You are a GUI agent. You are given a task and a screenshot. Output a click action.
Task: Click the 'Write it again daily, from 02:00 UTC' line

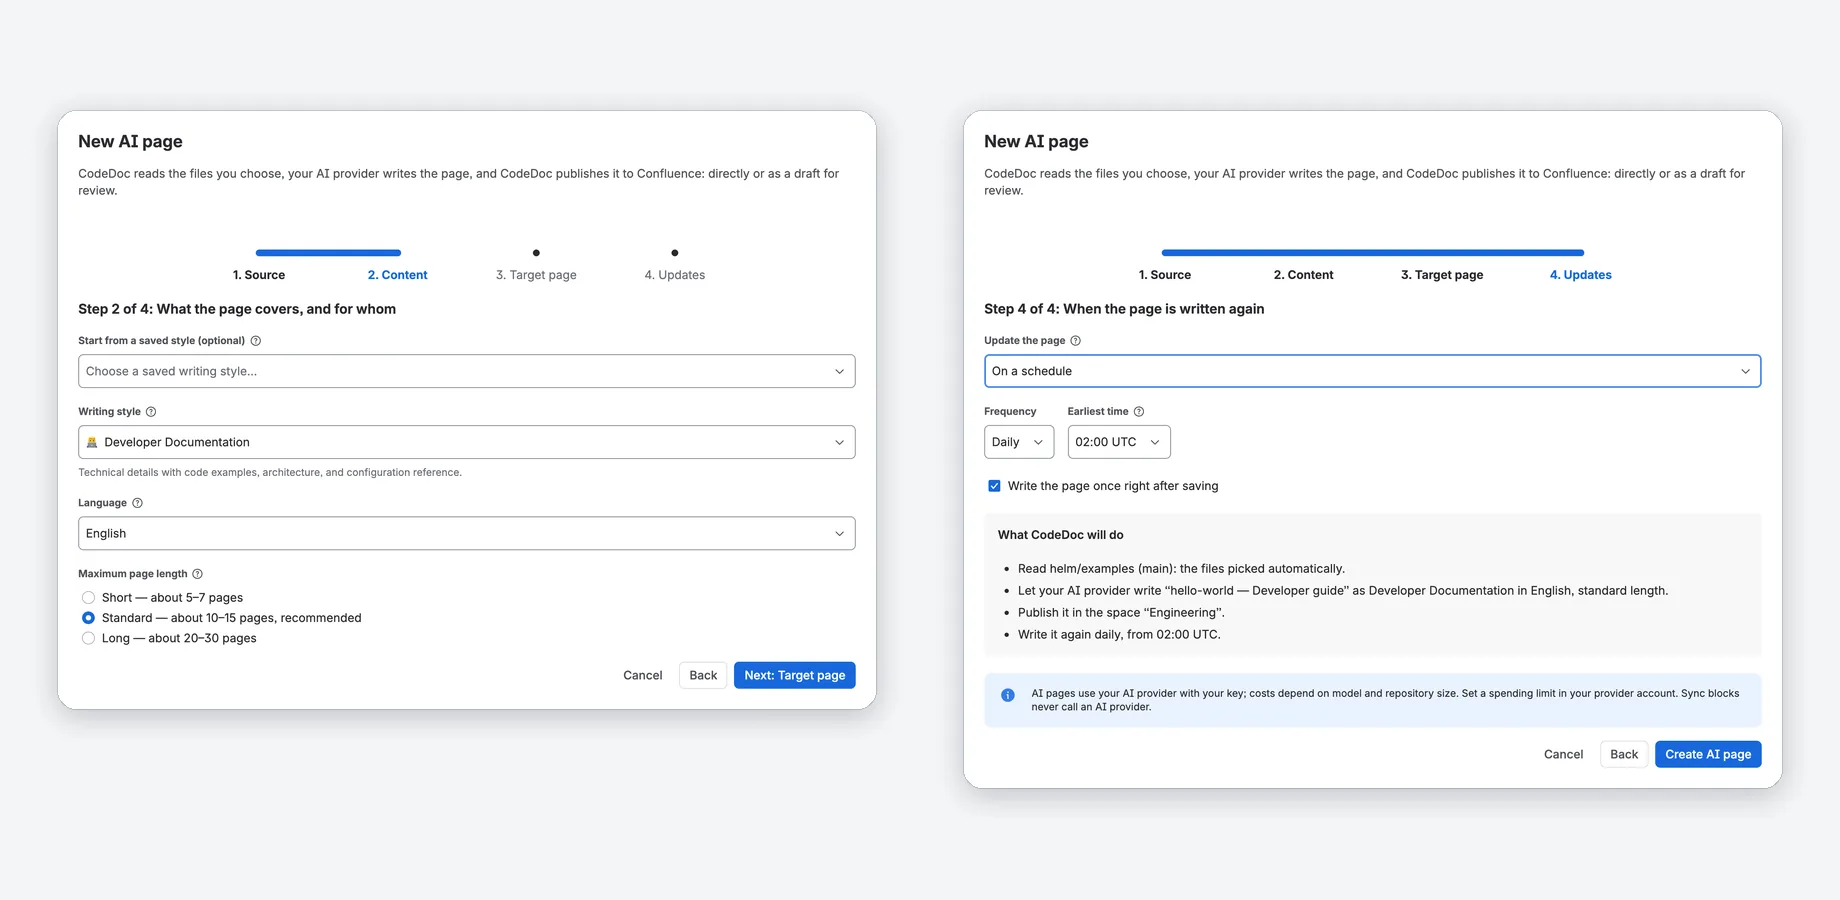pyautogui.click(x=1119, y=635)
